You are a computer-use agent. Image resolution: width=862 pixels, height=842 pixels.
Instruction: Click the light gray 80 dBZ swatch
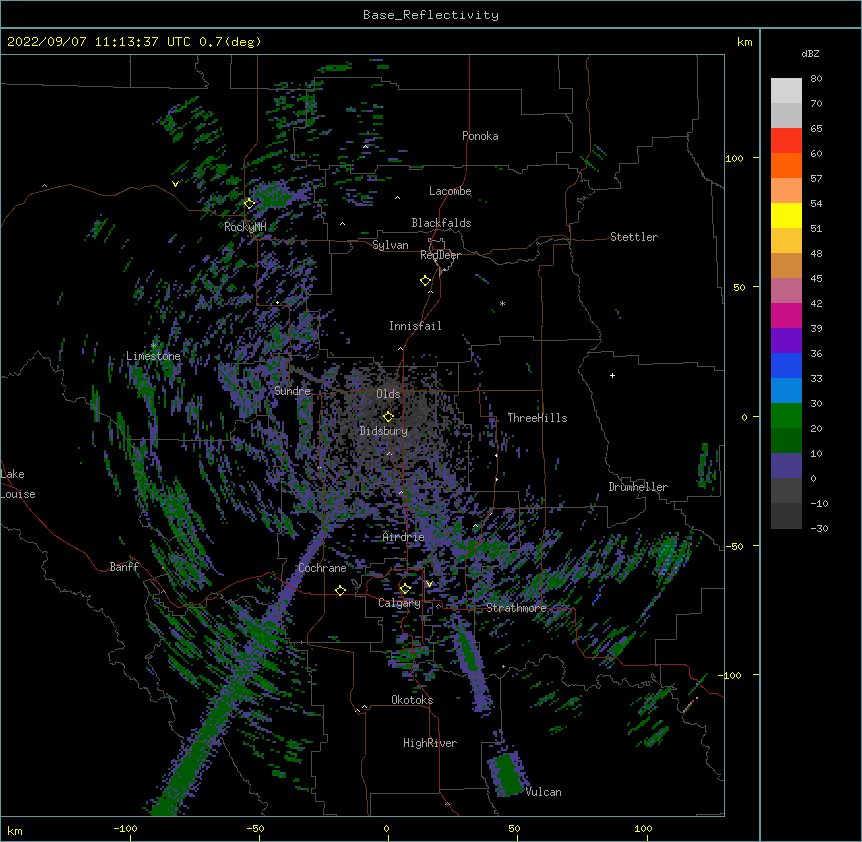tap(786, 91)
